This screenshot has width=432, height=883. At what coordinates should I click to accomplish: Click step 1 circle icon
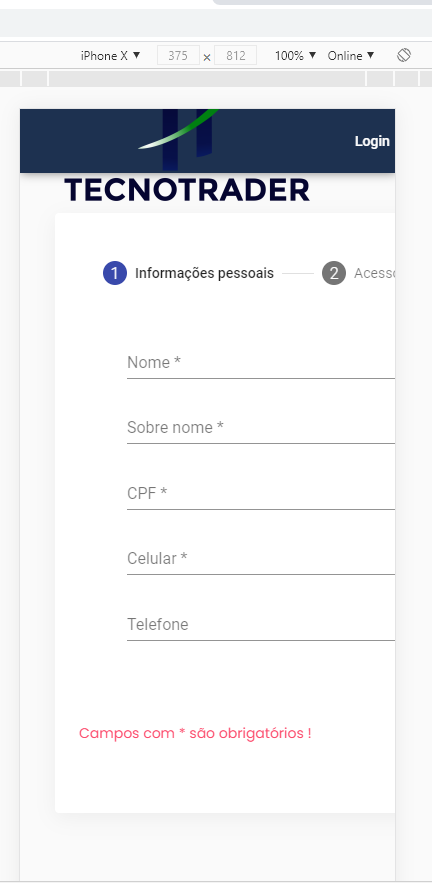coord(114,273)
